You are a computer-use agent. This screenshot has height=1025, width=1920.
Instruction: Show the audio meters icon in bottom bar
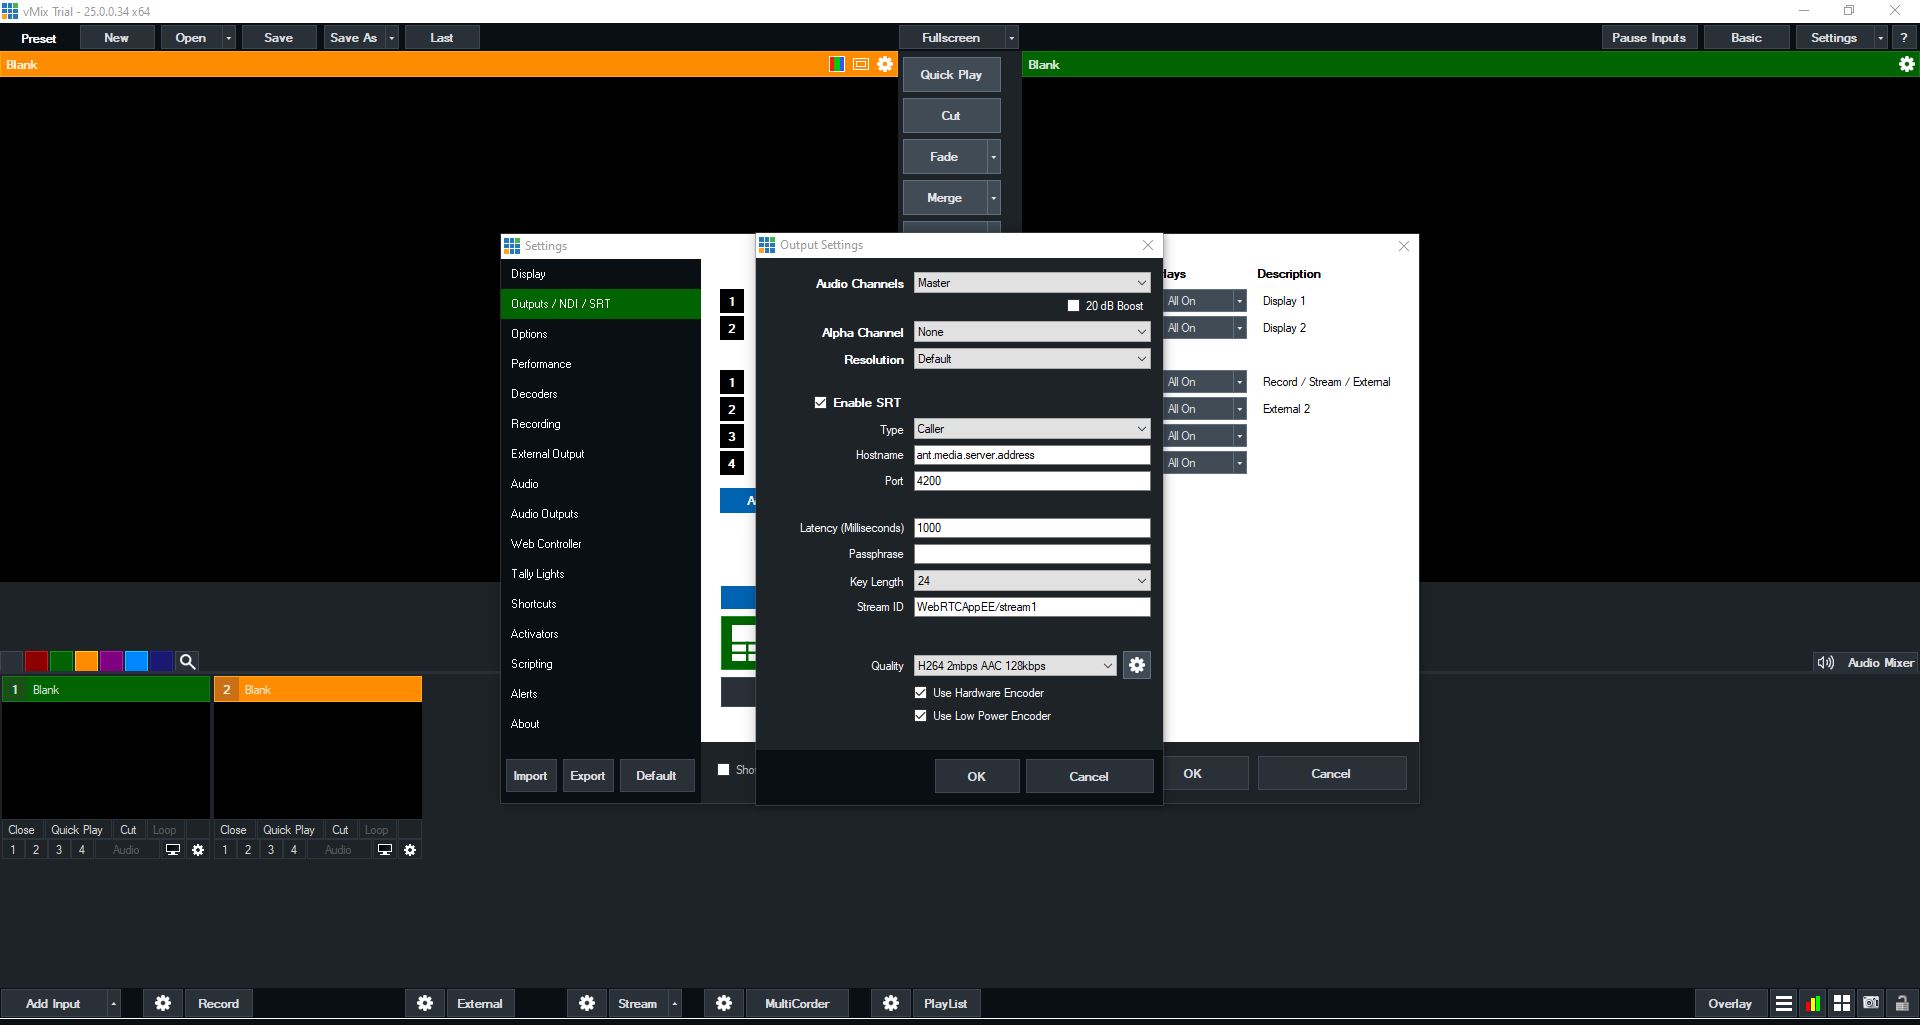[x=1813, y=1003]
